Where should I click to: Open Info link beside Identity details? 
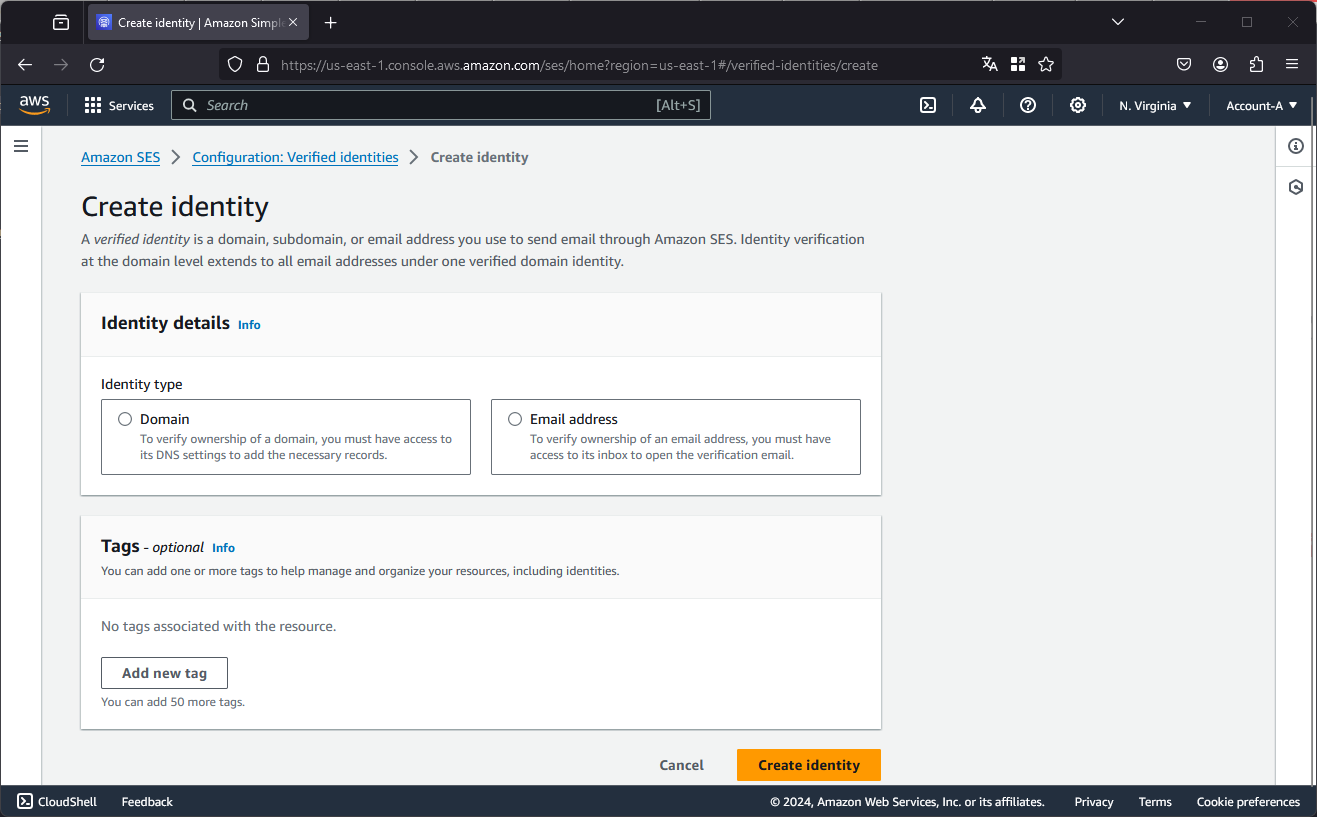pos(249,325)
